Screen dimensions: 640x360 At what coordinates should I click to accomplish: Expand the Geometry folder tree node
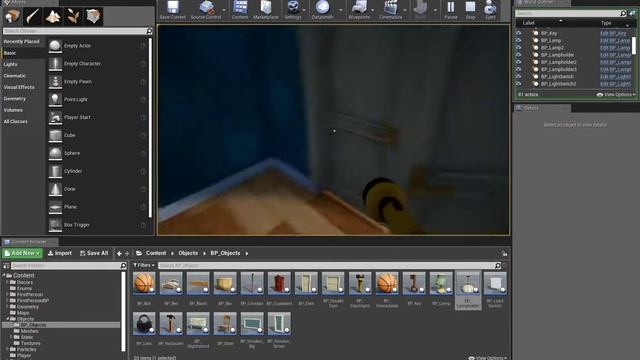click(x=7, y=307)
